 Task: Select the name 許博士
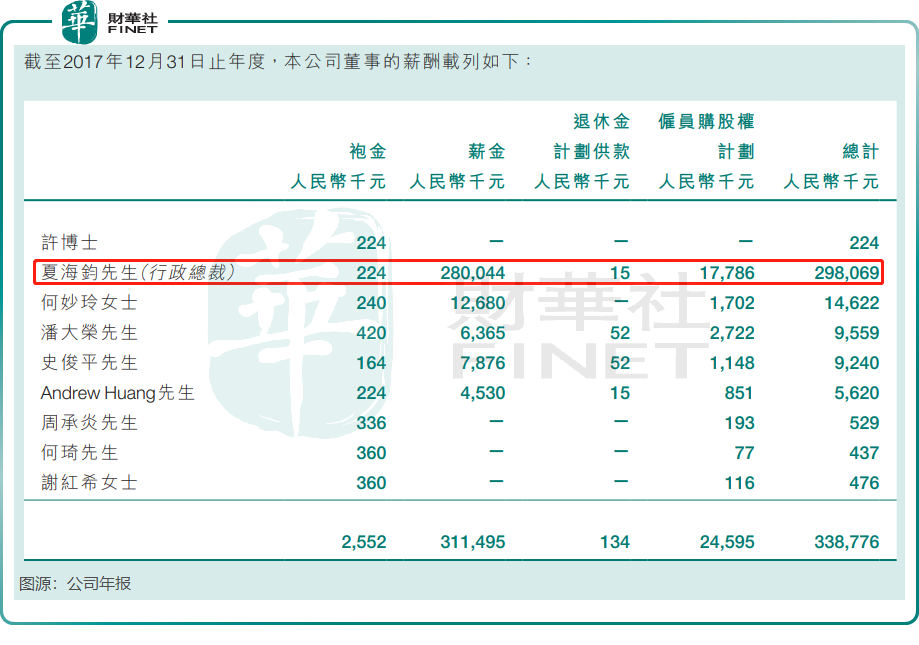coord(69,243)
